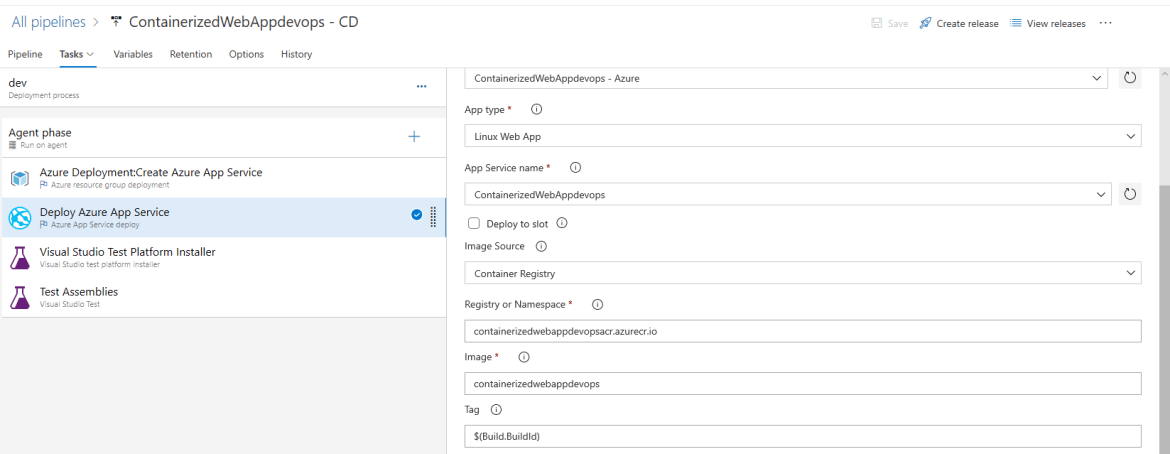Image resolution: width=1170 pixels, height=454 pixels.
Task: Select the Agent phase row
Action: coord(223,137)
